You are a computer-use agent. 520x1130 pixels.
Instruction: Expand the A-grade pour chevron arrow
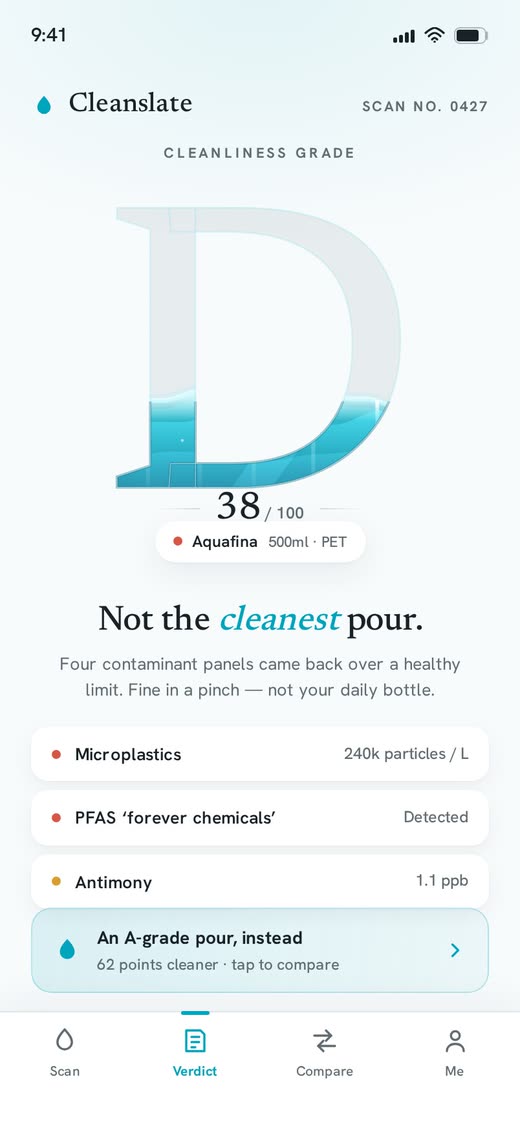tap(454, 950)
